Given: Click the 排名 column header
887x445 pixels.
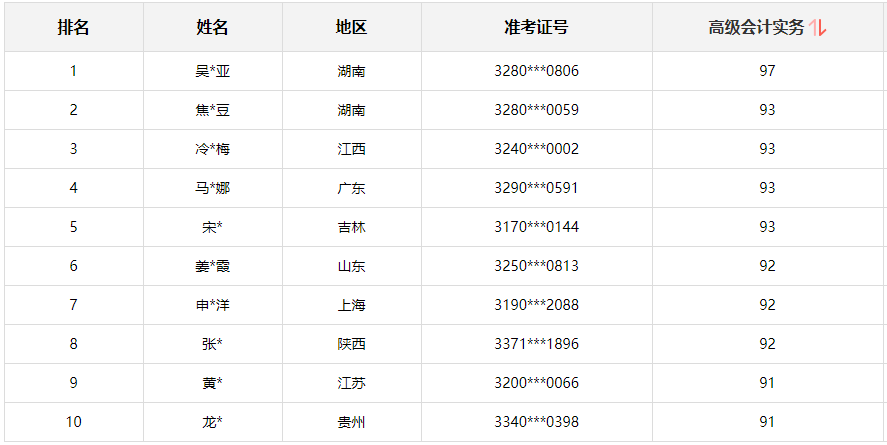Looking at the screenshot, I should (x=73, y=28).
